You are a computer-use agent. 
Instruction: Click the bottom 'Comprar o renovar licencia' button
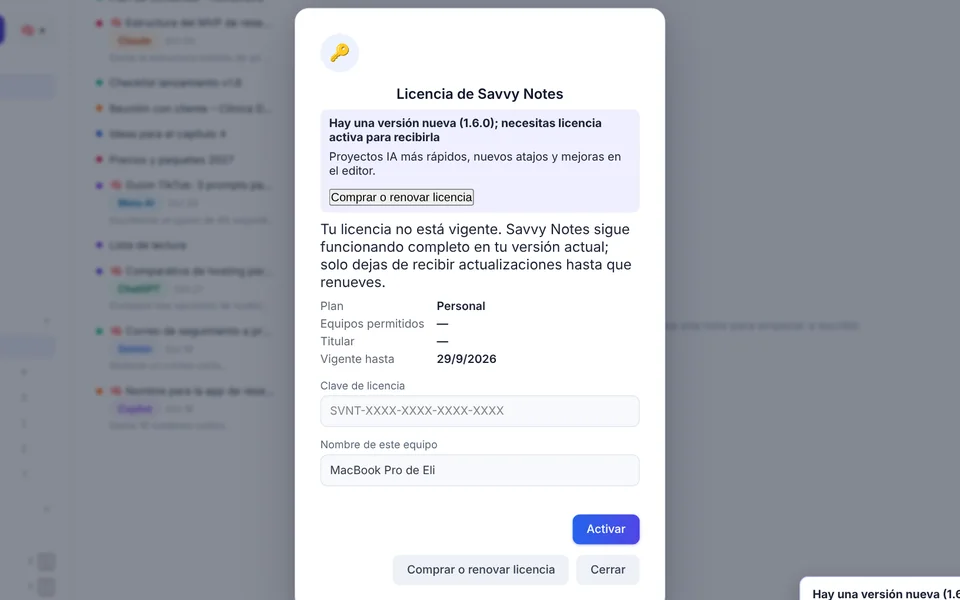point(481,569)
